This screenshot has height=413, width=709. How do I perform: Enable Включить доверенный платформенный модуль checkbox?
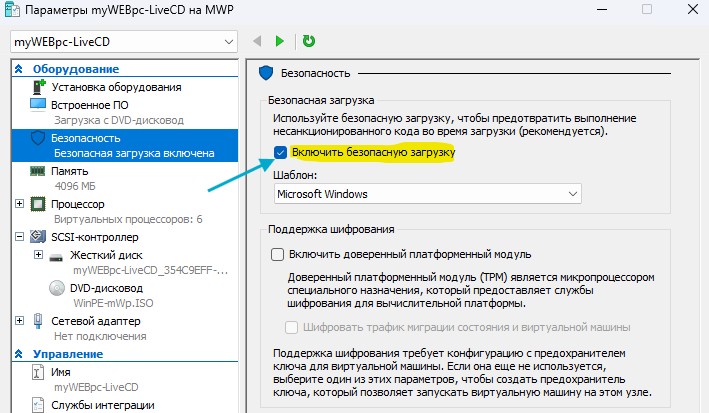[278, 254]
